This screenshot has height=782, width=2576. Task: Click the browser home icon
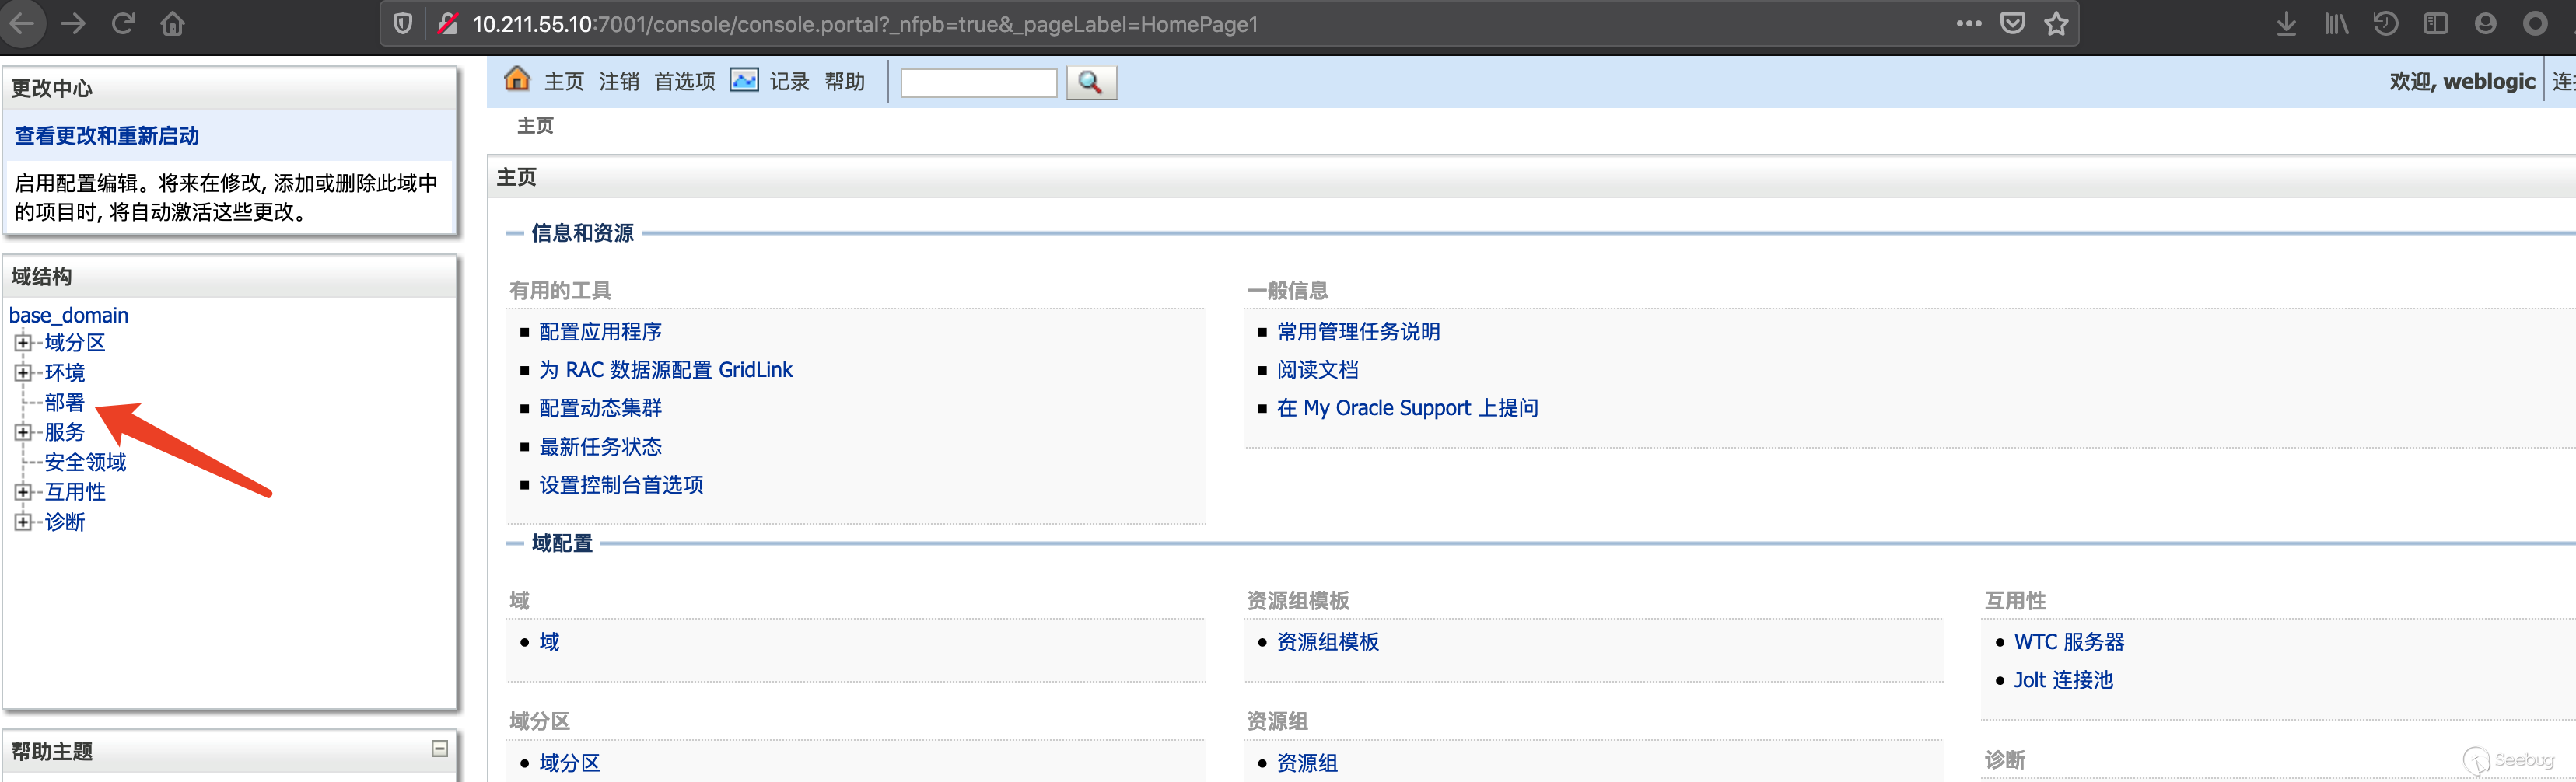(x=173, y=23)
